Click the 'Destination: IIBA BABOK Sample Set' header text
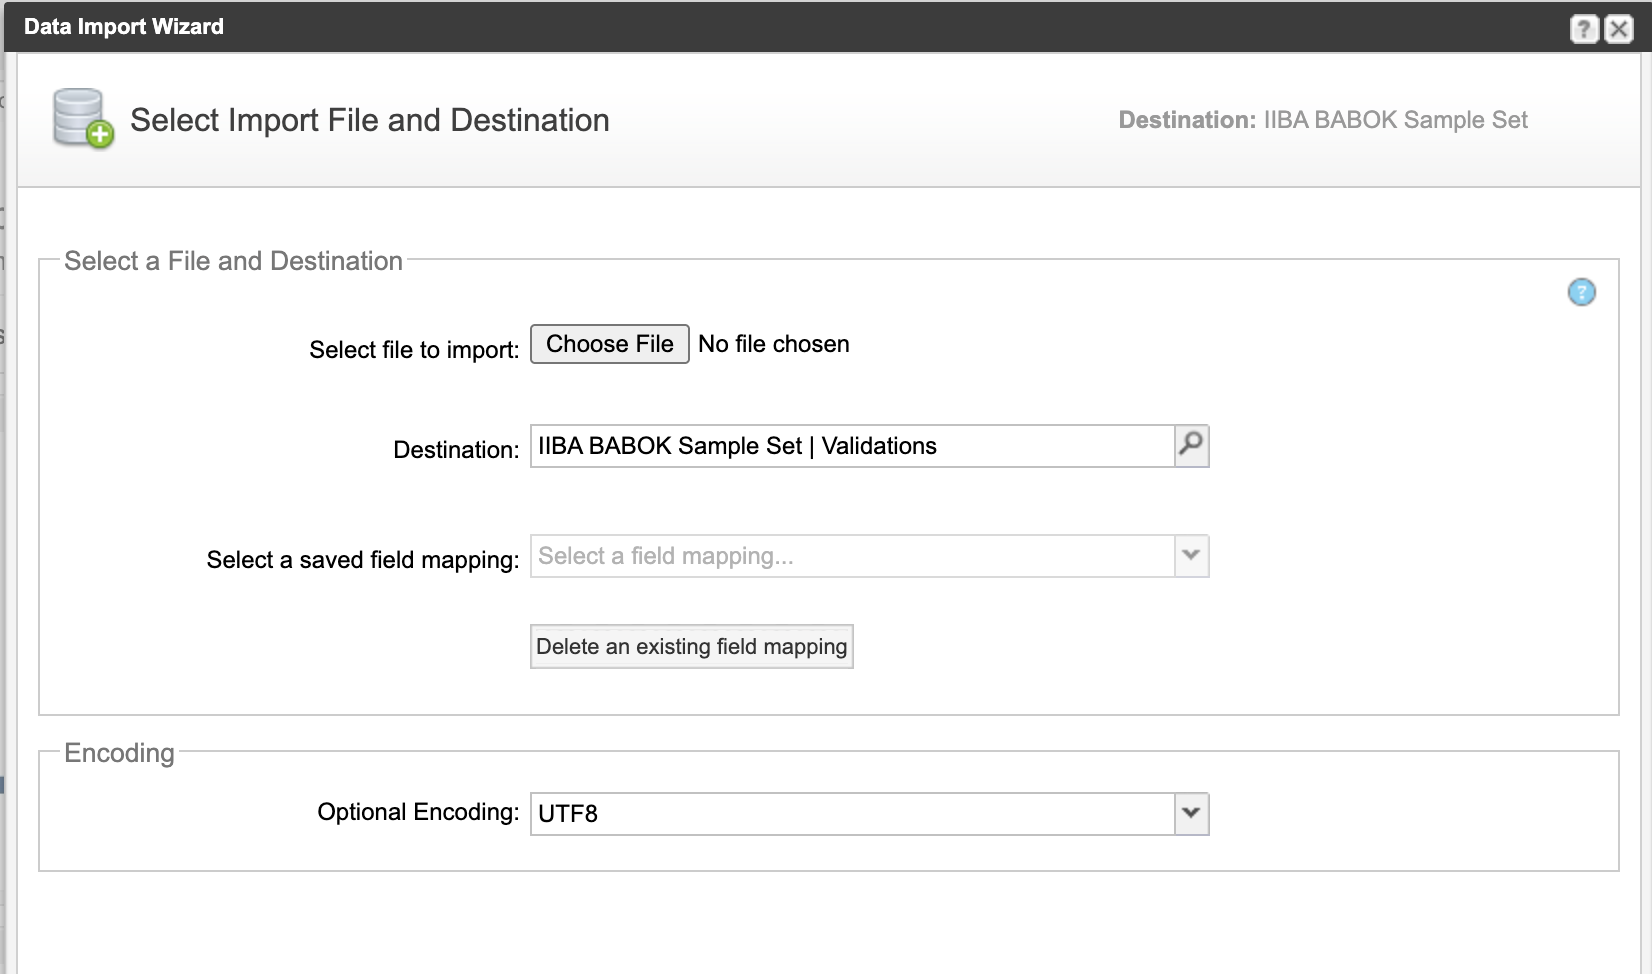 1323,120
